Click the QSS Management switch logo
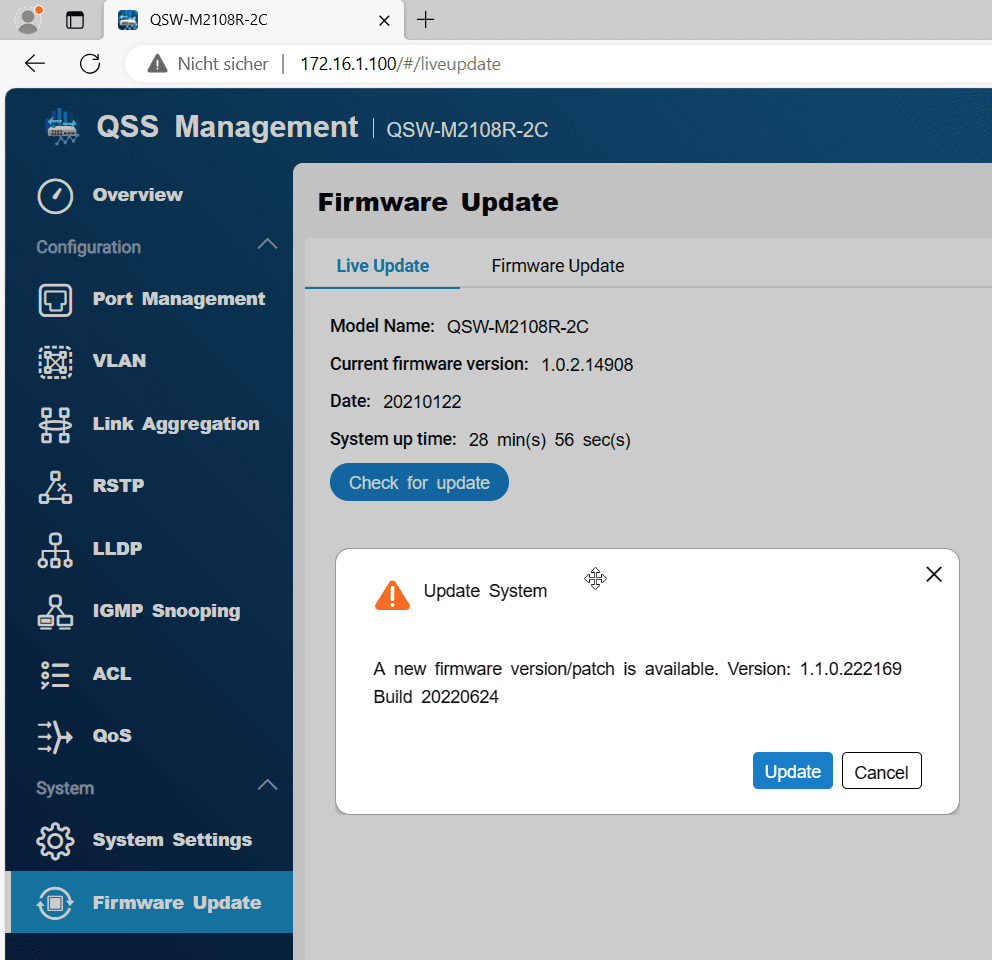Viewport: 992px width, 960px height. [x=62, y=127]
